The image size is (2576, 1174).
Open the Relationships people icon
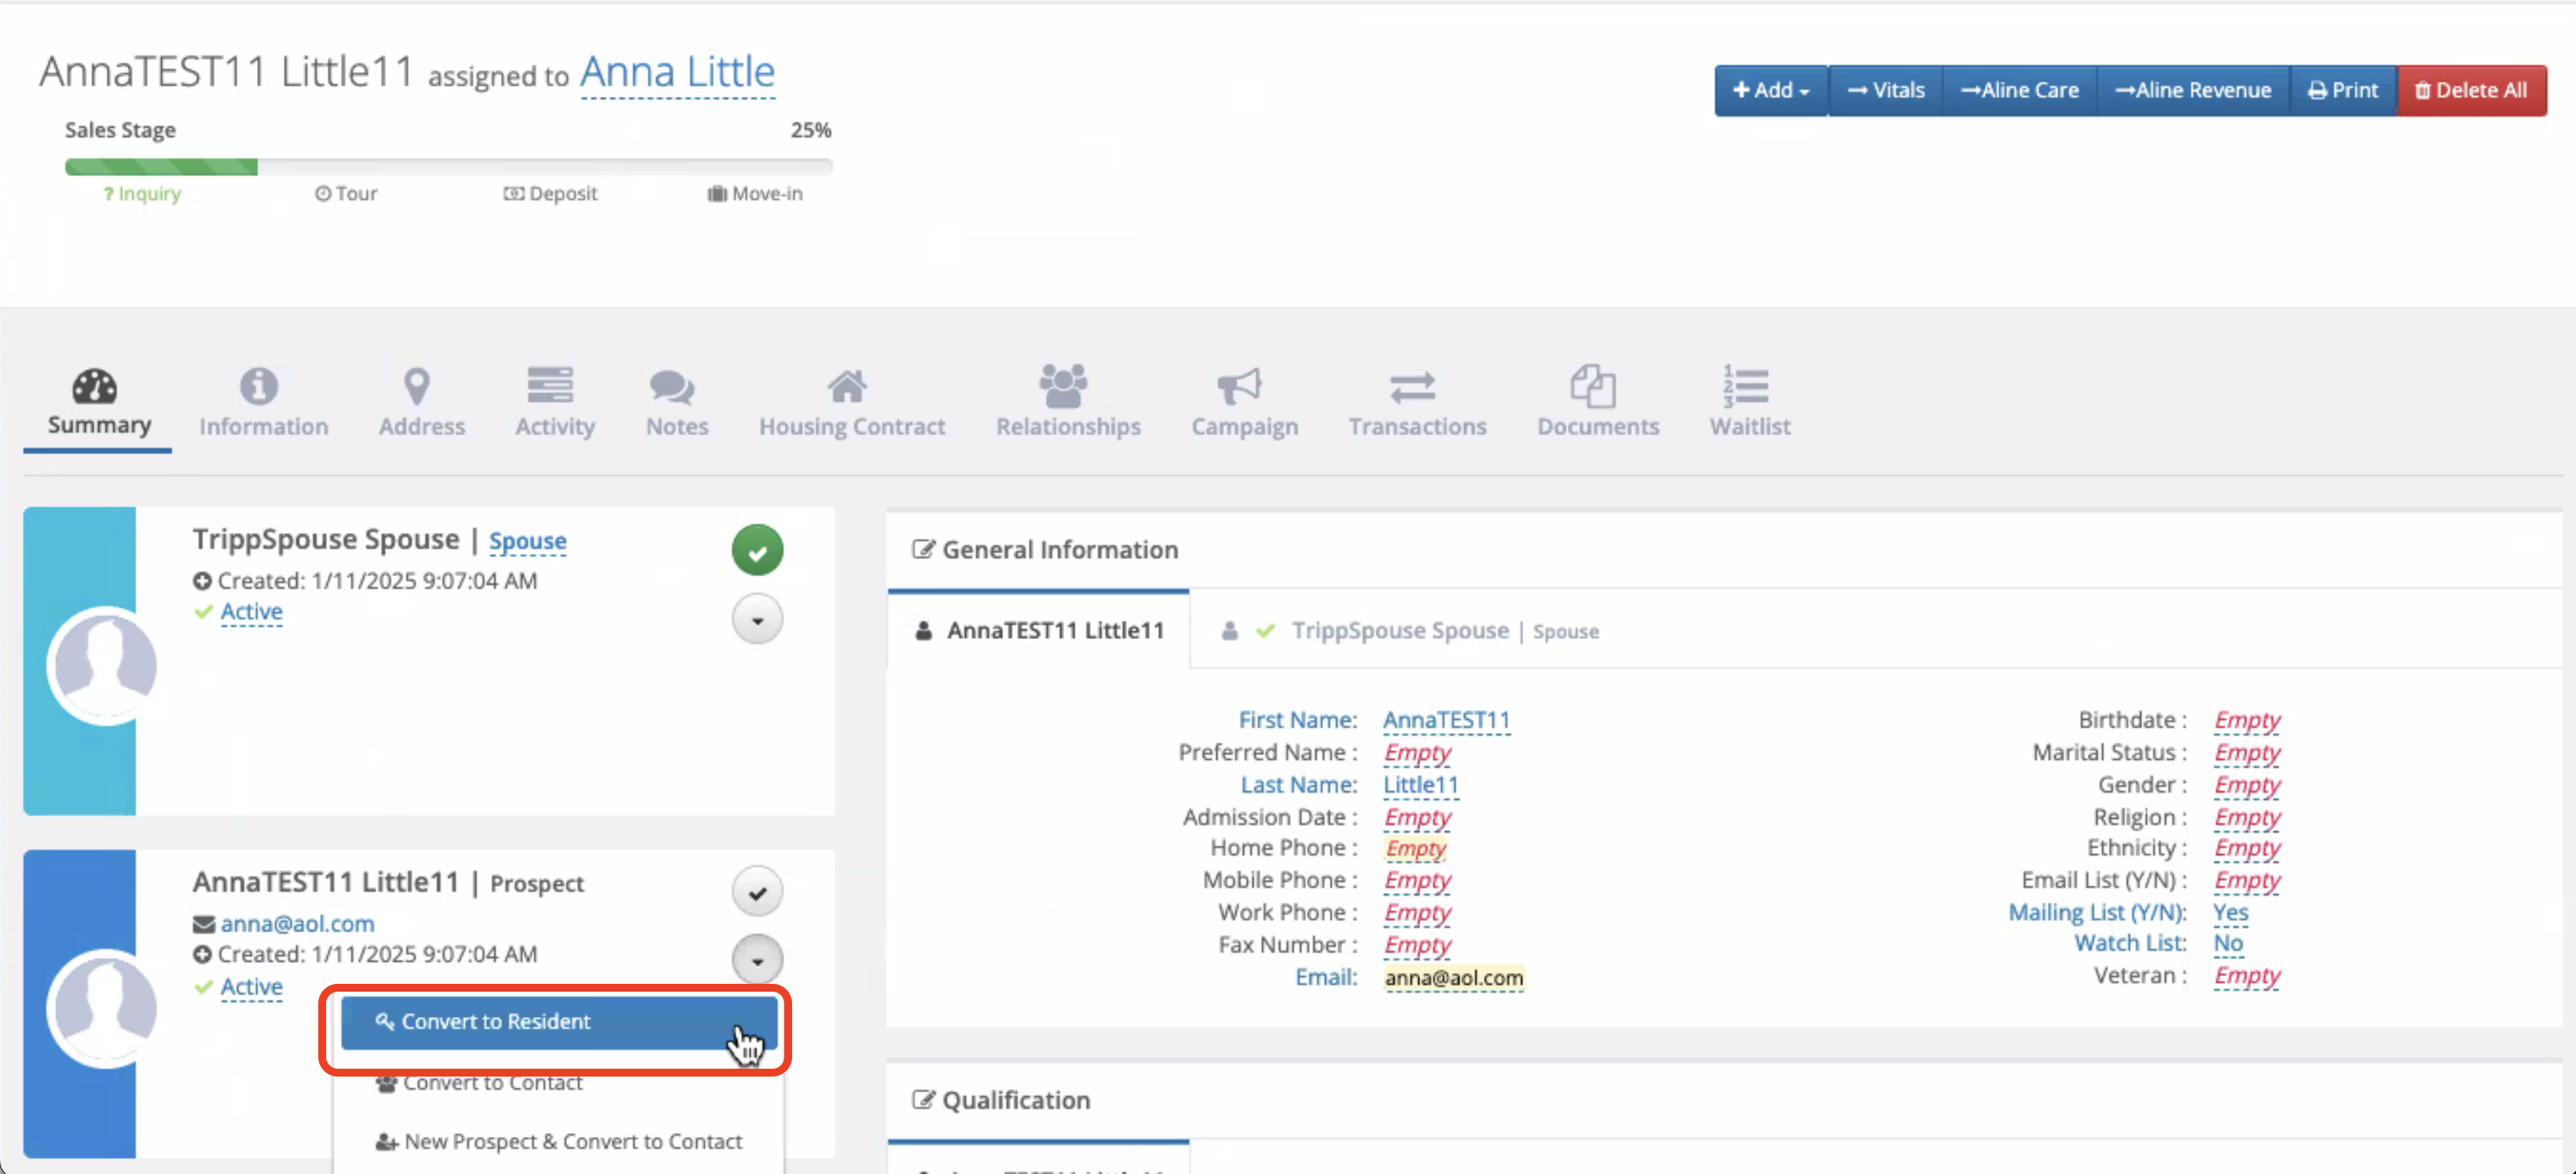coord(1063,386)
